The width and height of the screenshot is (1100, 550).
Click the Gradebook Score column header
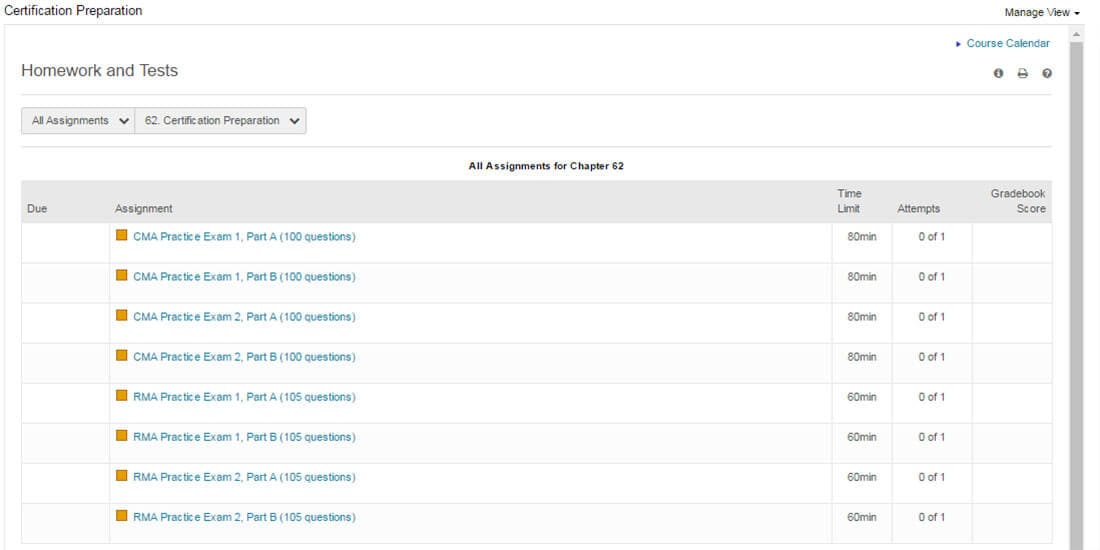(x=1017, y=201)
